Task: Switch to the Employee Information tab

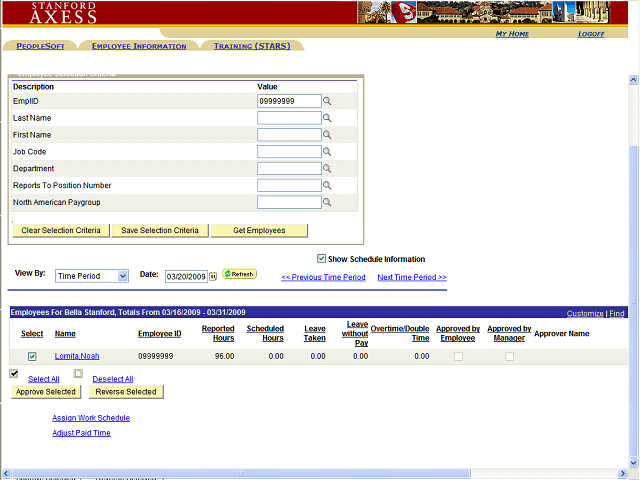Action: [138, 46]
